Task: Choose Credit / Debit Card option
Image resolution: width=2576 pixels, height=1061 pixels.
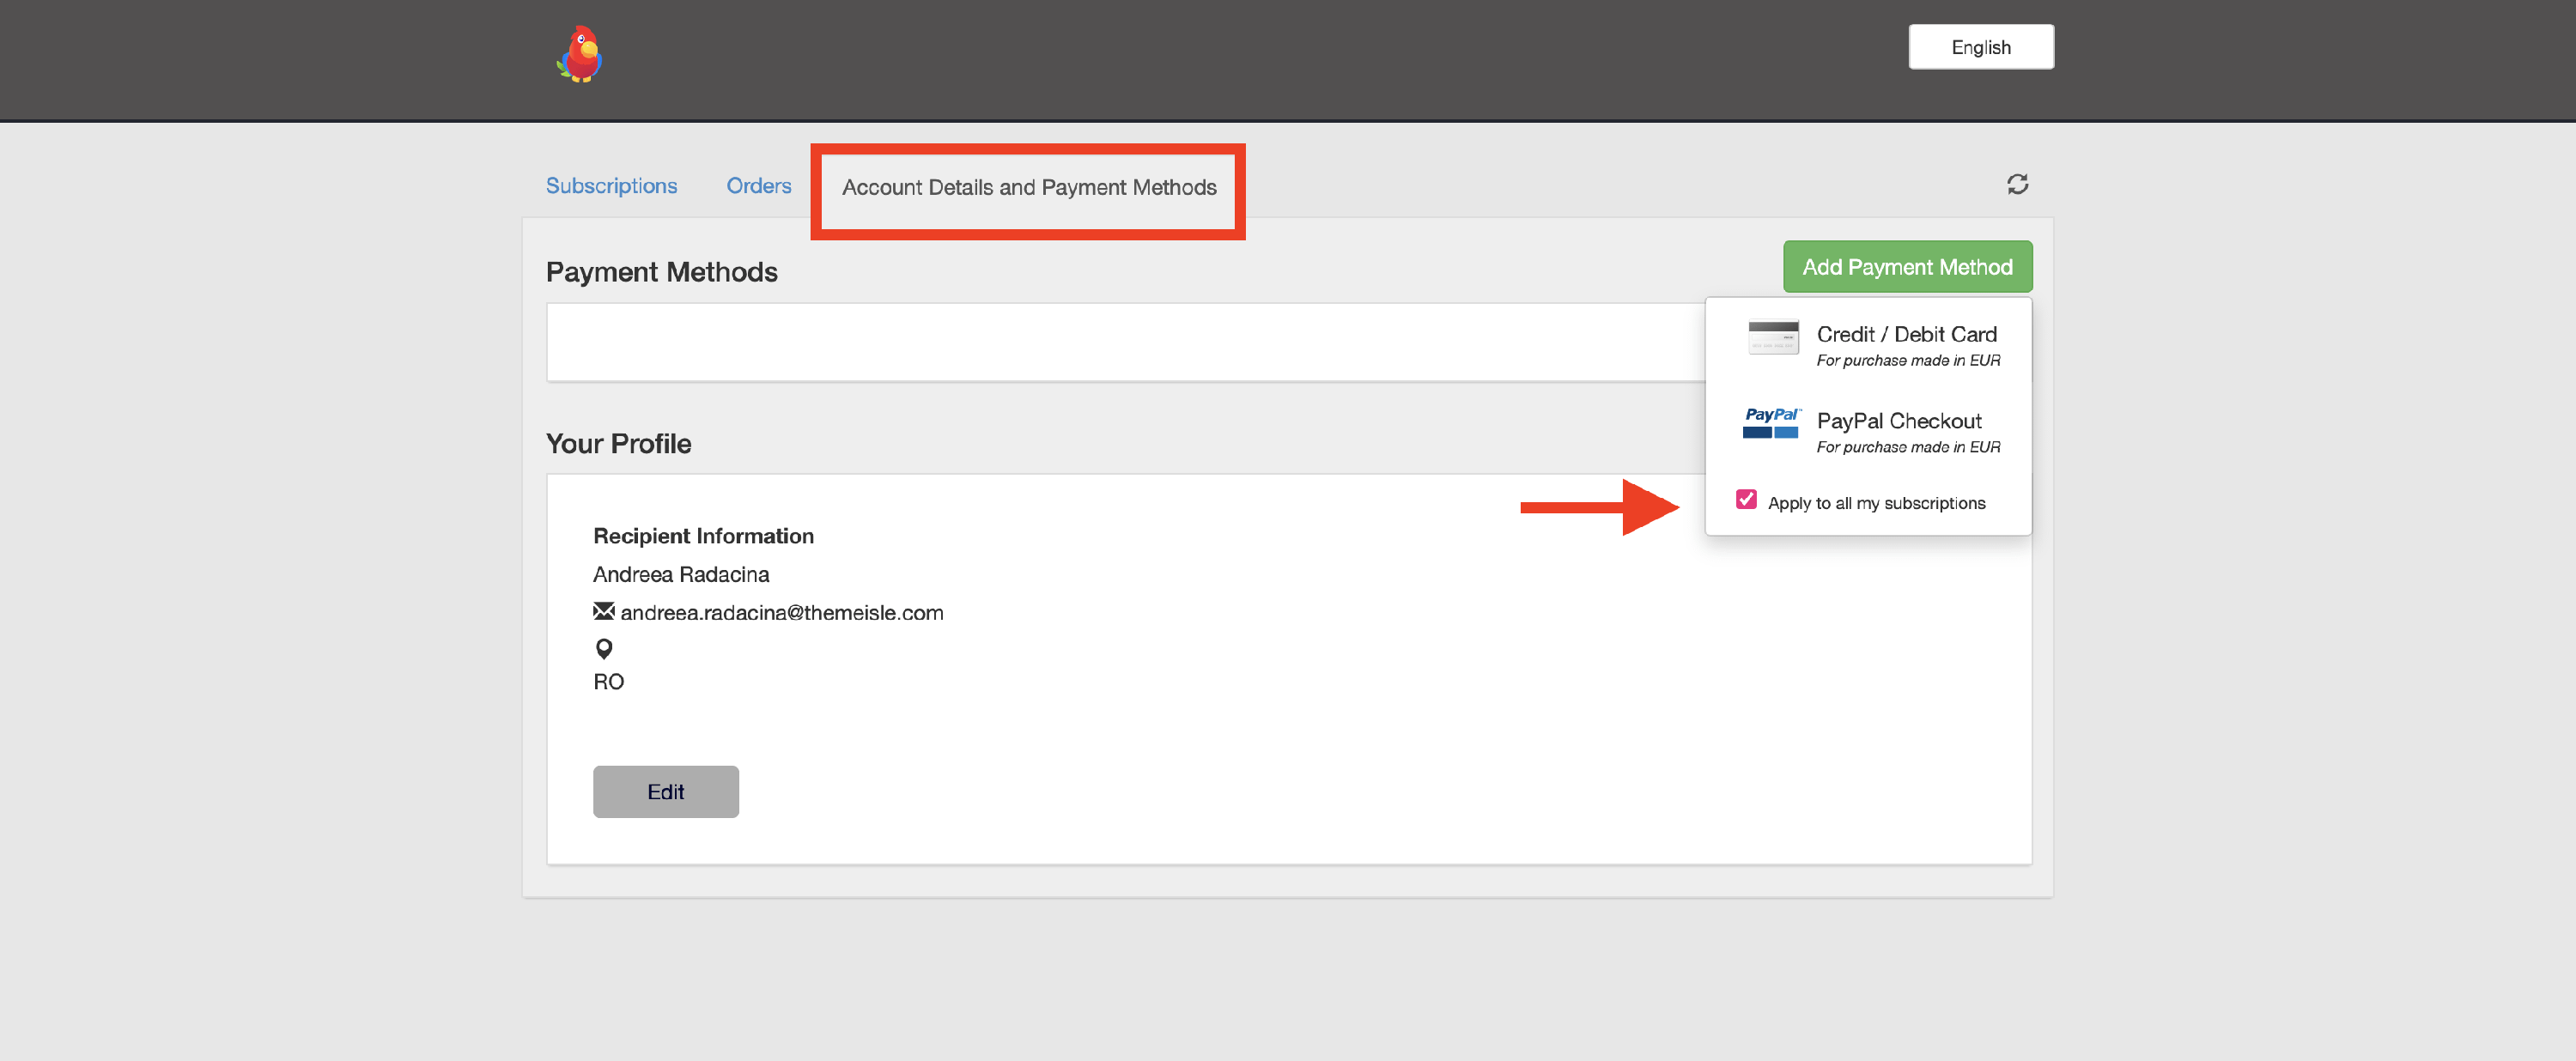Action: [1906, 334]
